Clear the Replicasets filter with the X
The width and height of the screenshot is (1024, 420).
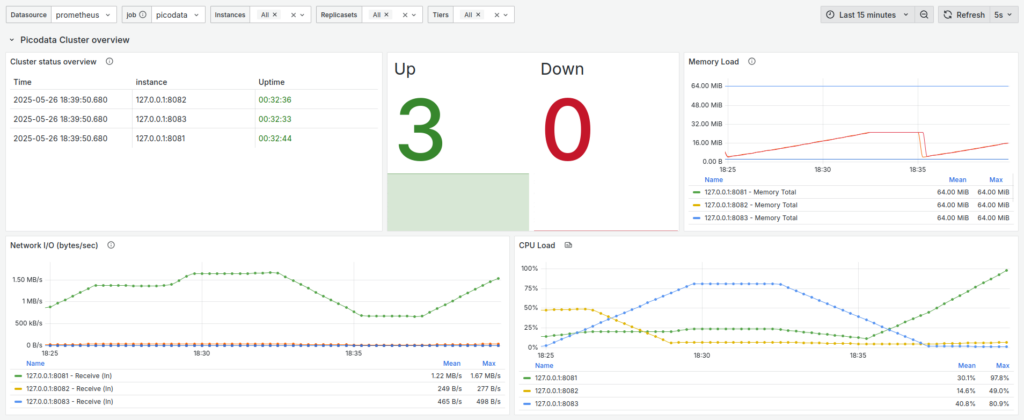click(x=403, y=15)
